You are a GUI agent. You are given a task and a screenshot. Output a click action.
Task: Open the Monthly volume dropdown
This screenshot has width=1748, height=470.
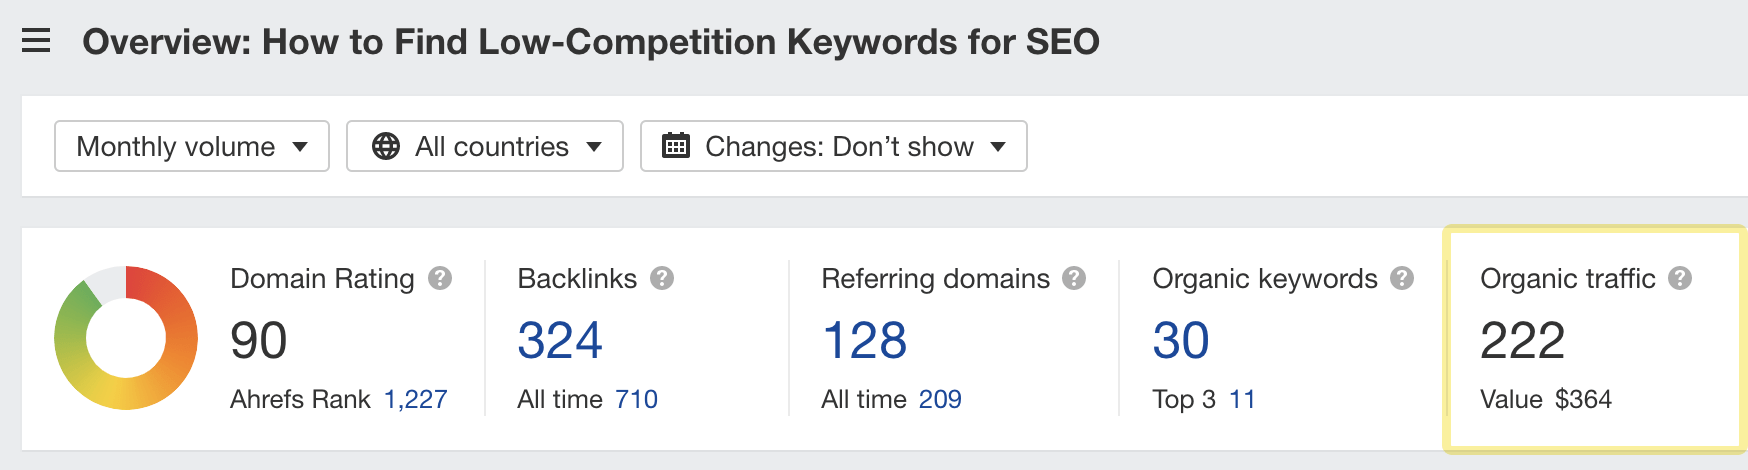pyautogui.click(x=192, y=146)
